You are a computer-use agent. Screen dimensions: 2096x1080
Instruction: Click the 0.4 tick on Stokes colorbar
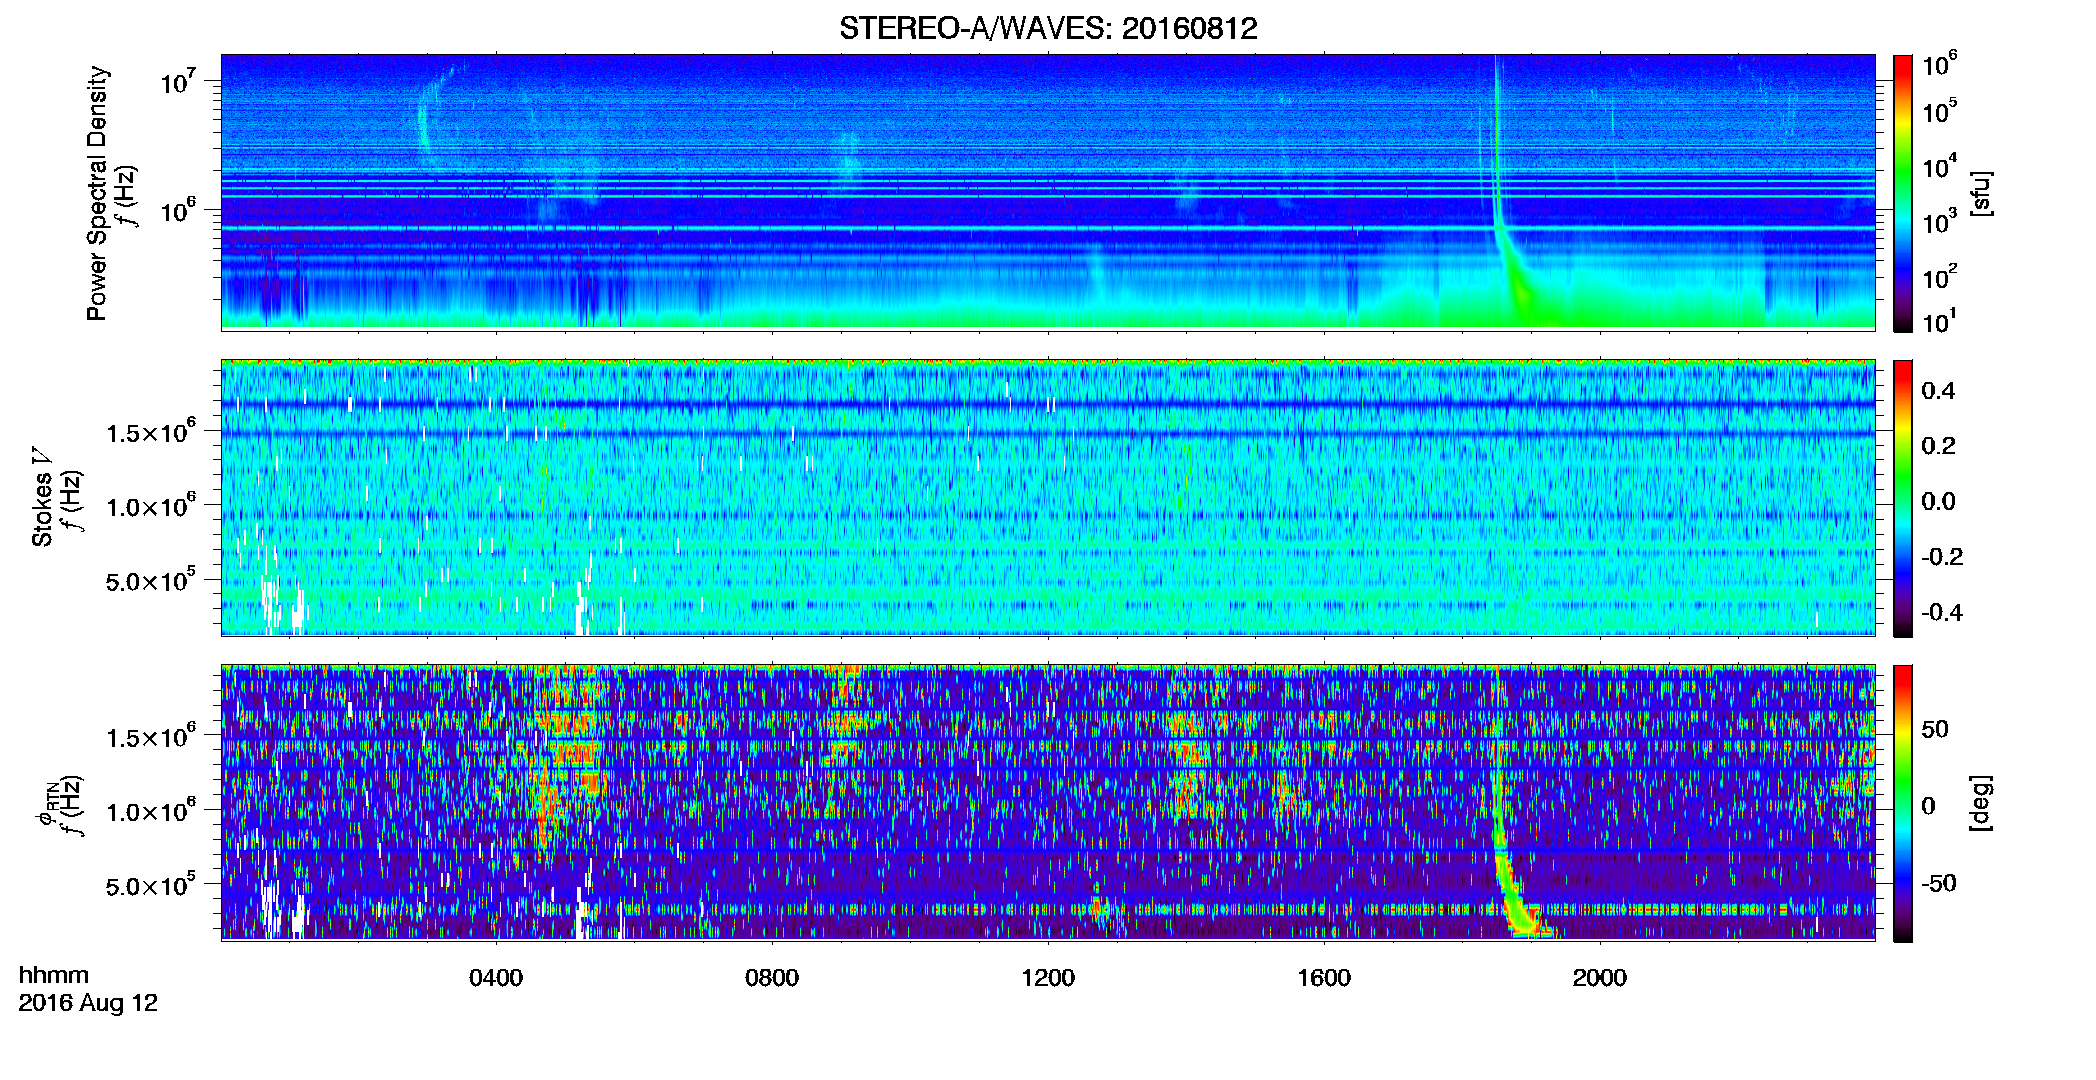pos(1938,391)
